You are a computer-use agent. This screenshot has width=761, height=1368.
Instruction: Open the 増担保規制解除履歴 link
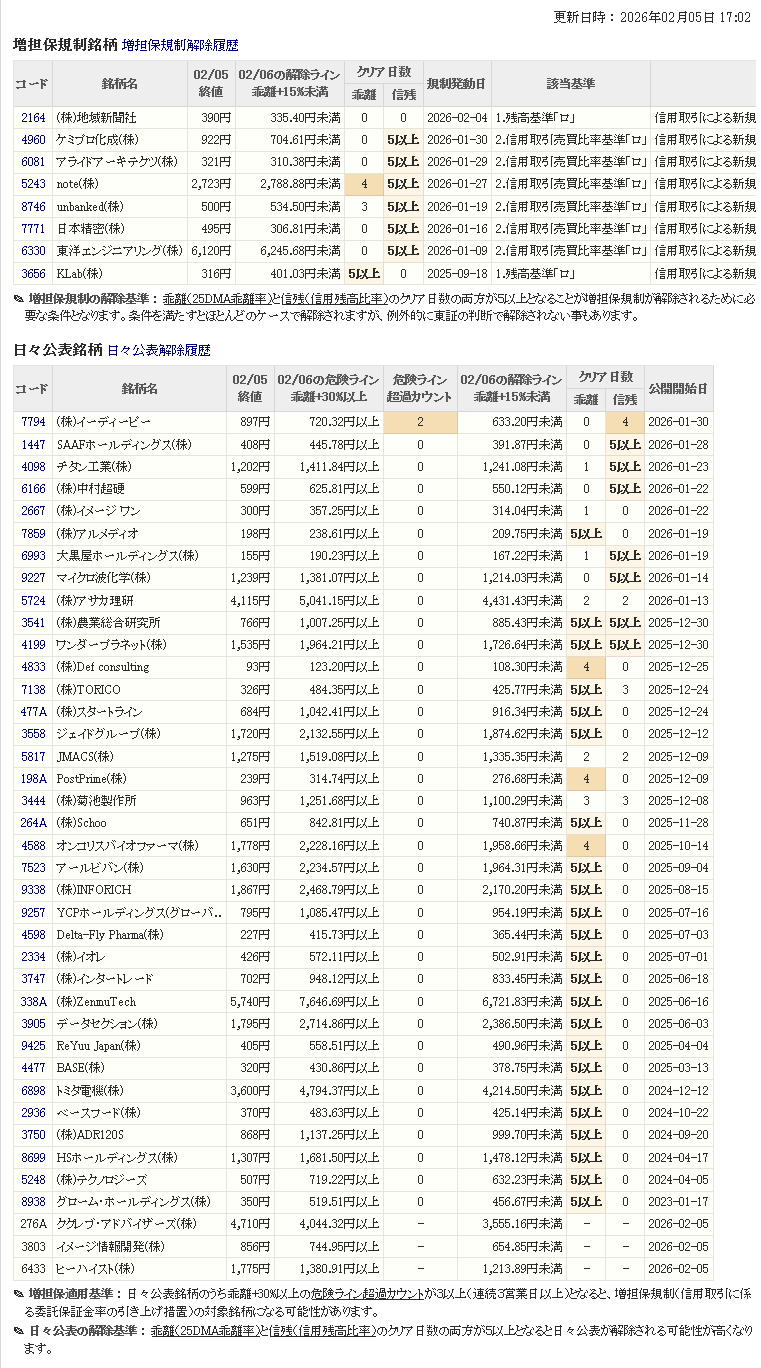coord(180,45)
